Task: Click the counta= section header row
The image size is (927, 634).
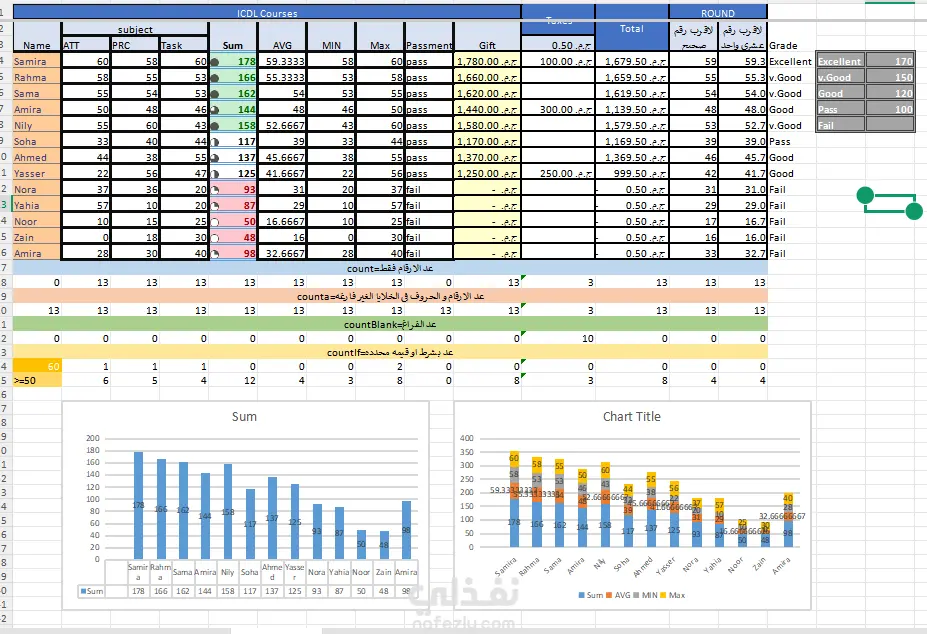Action: tap(390, 296)
